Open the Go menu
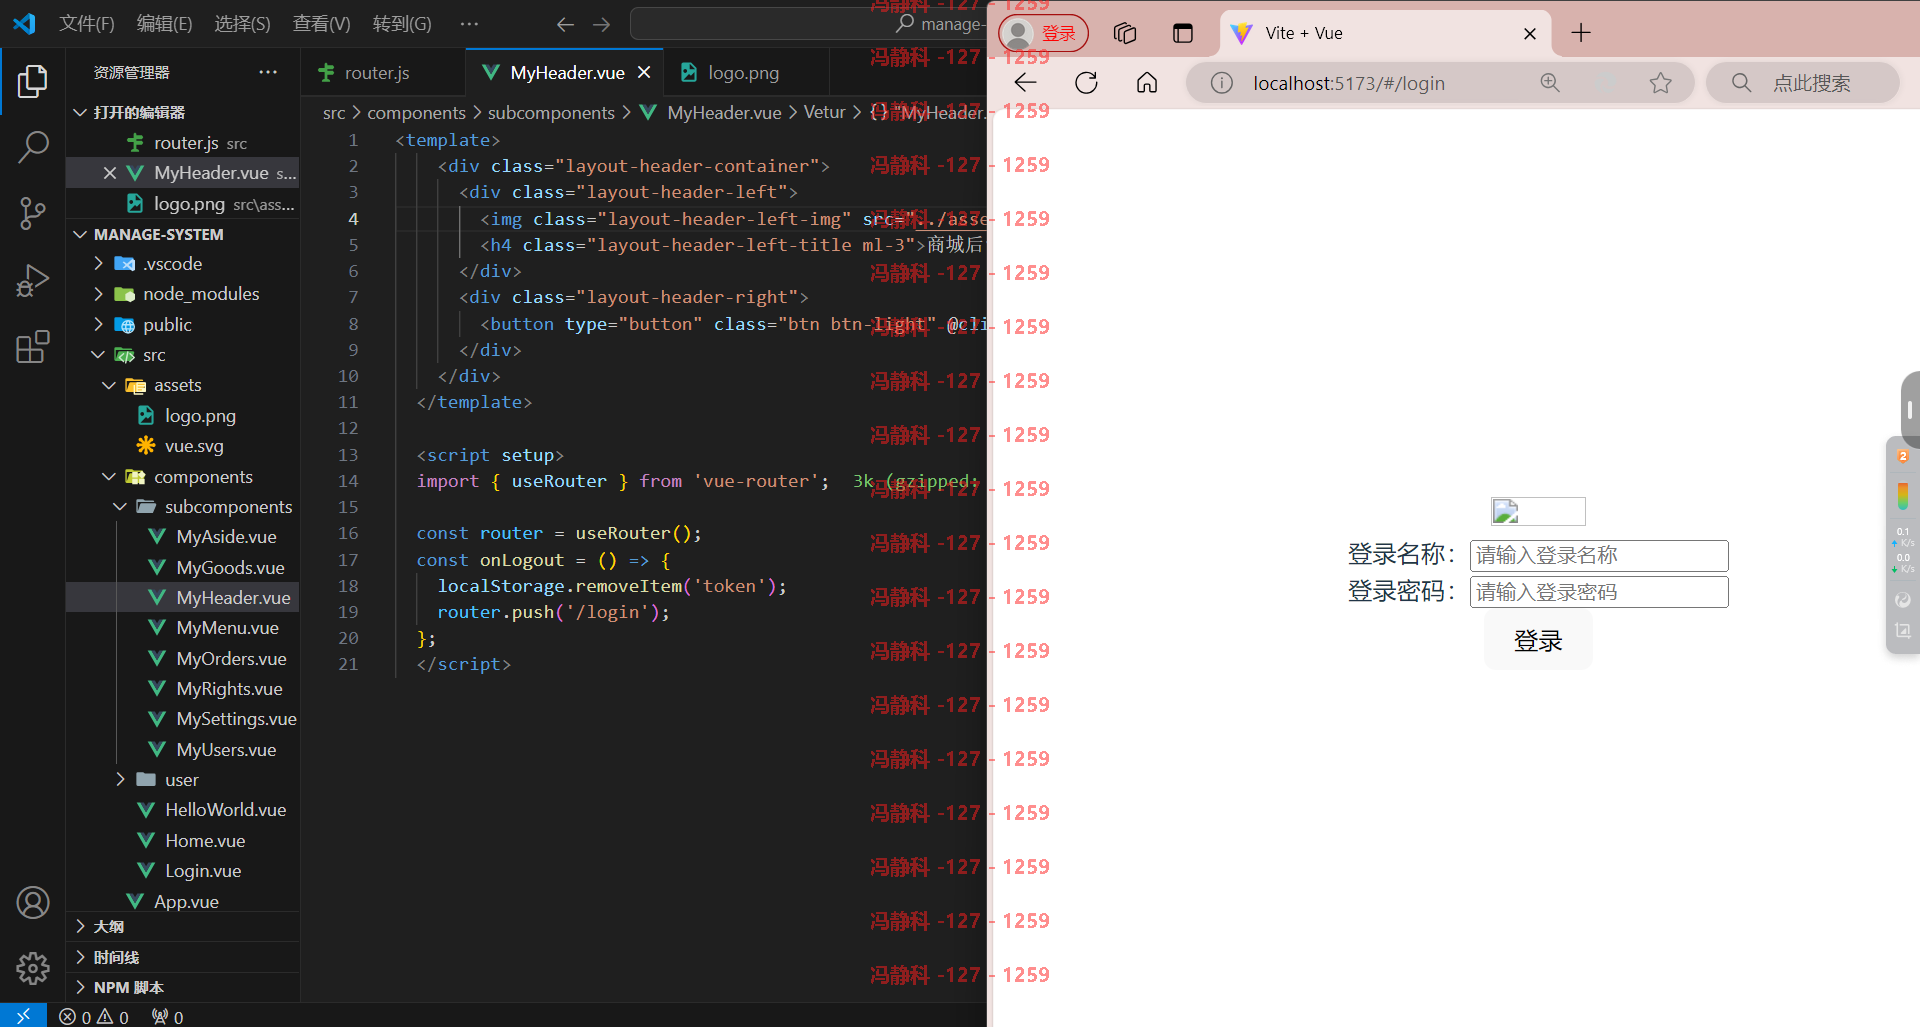This screenshot has width=1920, height=1027. click(x=402, y=24)
